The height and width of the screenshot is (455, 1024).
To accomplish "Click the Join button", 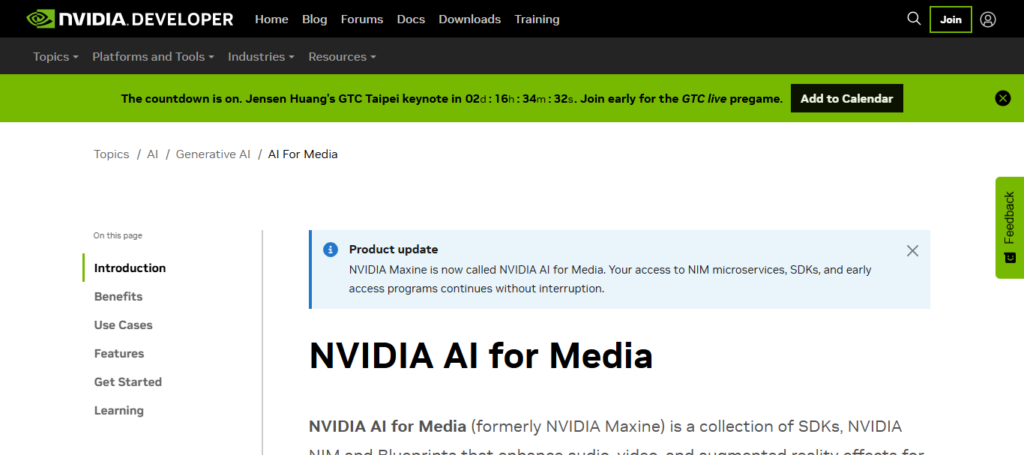I will [951, 20].
